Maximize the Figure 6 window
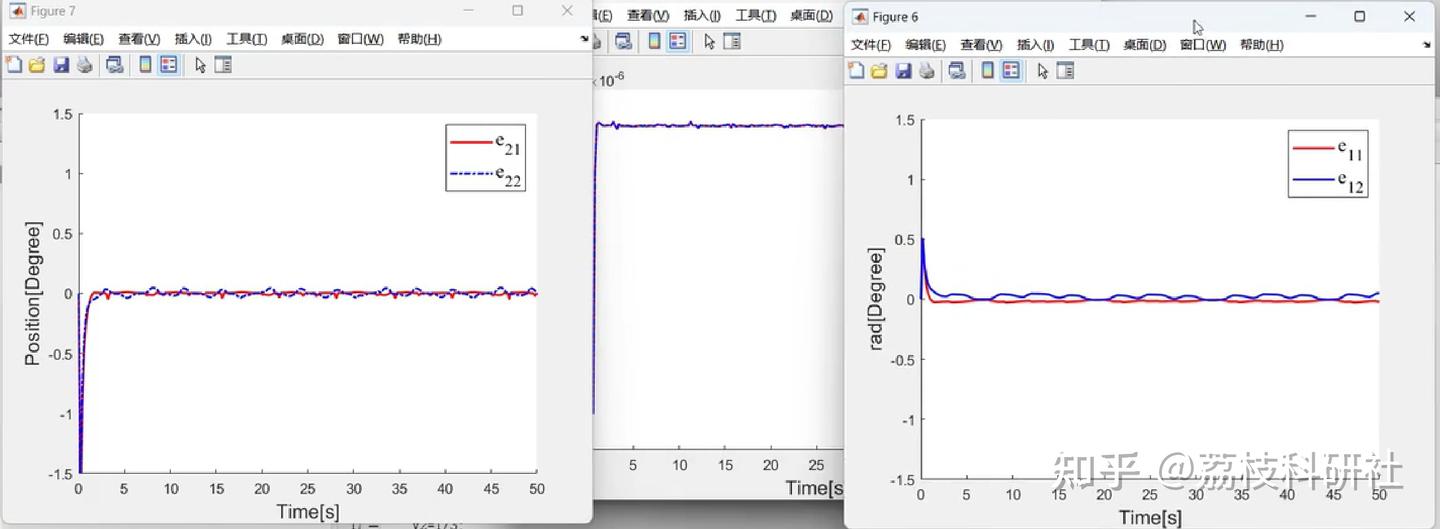This screenshot has width=1440, height=529. 1359,16
